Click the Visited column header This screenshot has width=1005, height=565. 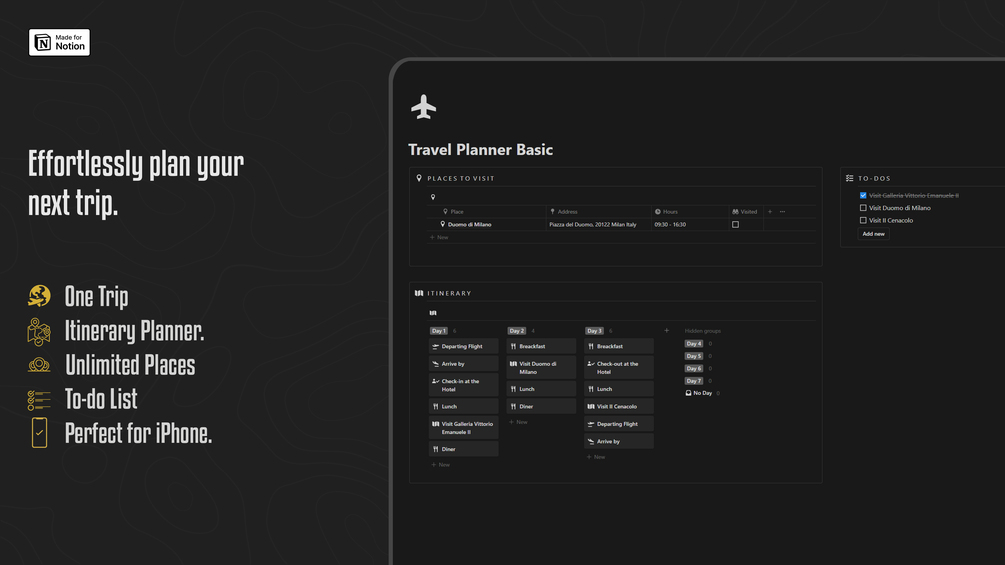(x=745, y=211)
